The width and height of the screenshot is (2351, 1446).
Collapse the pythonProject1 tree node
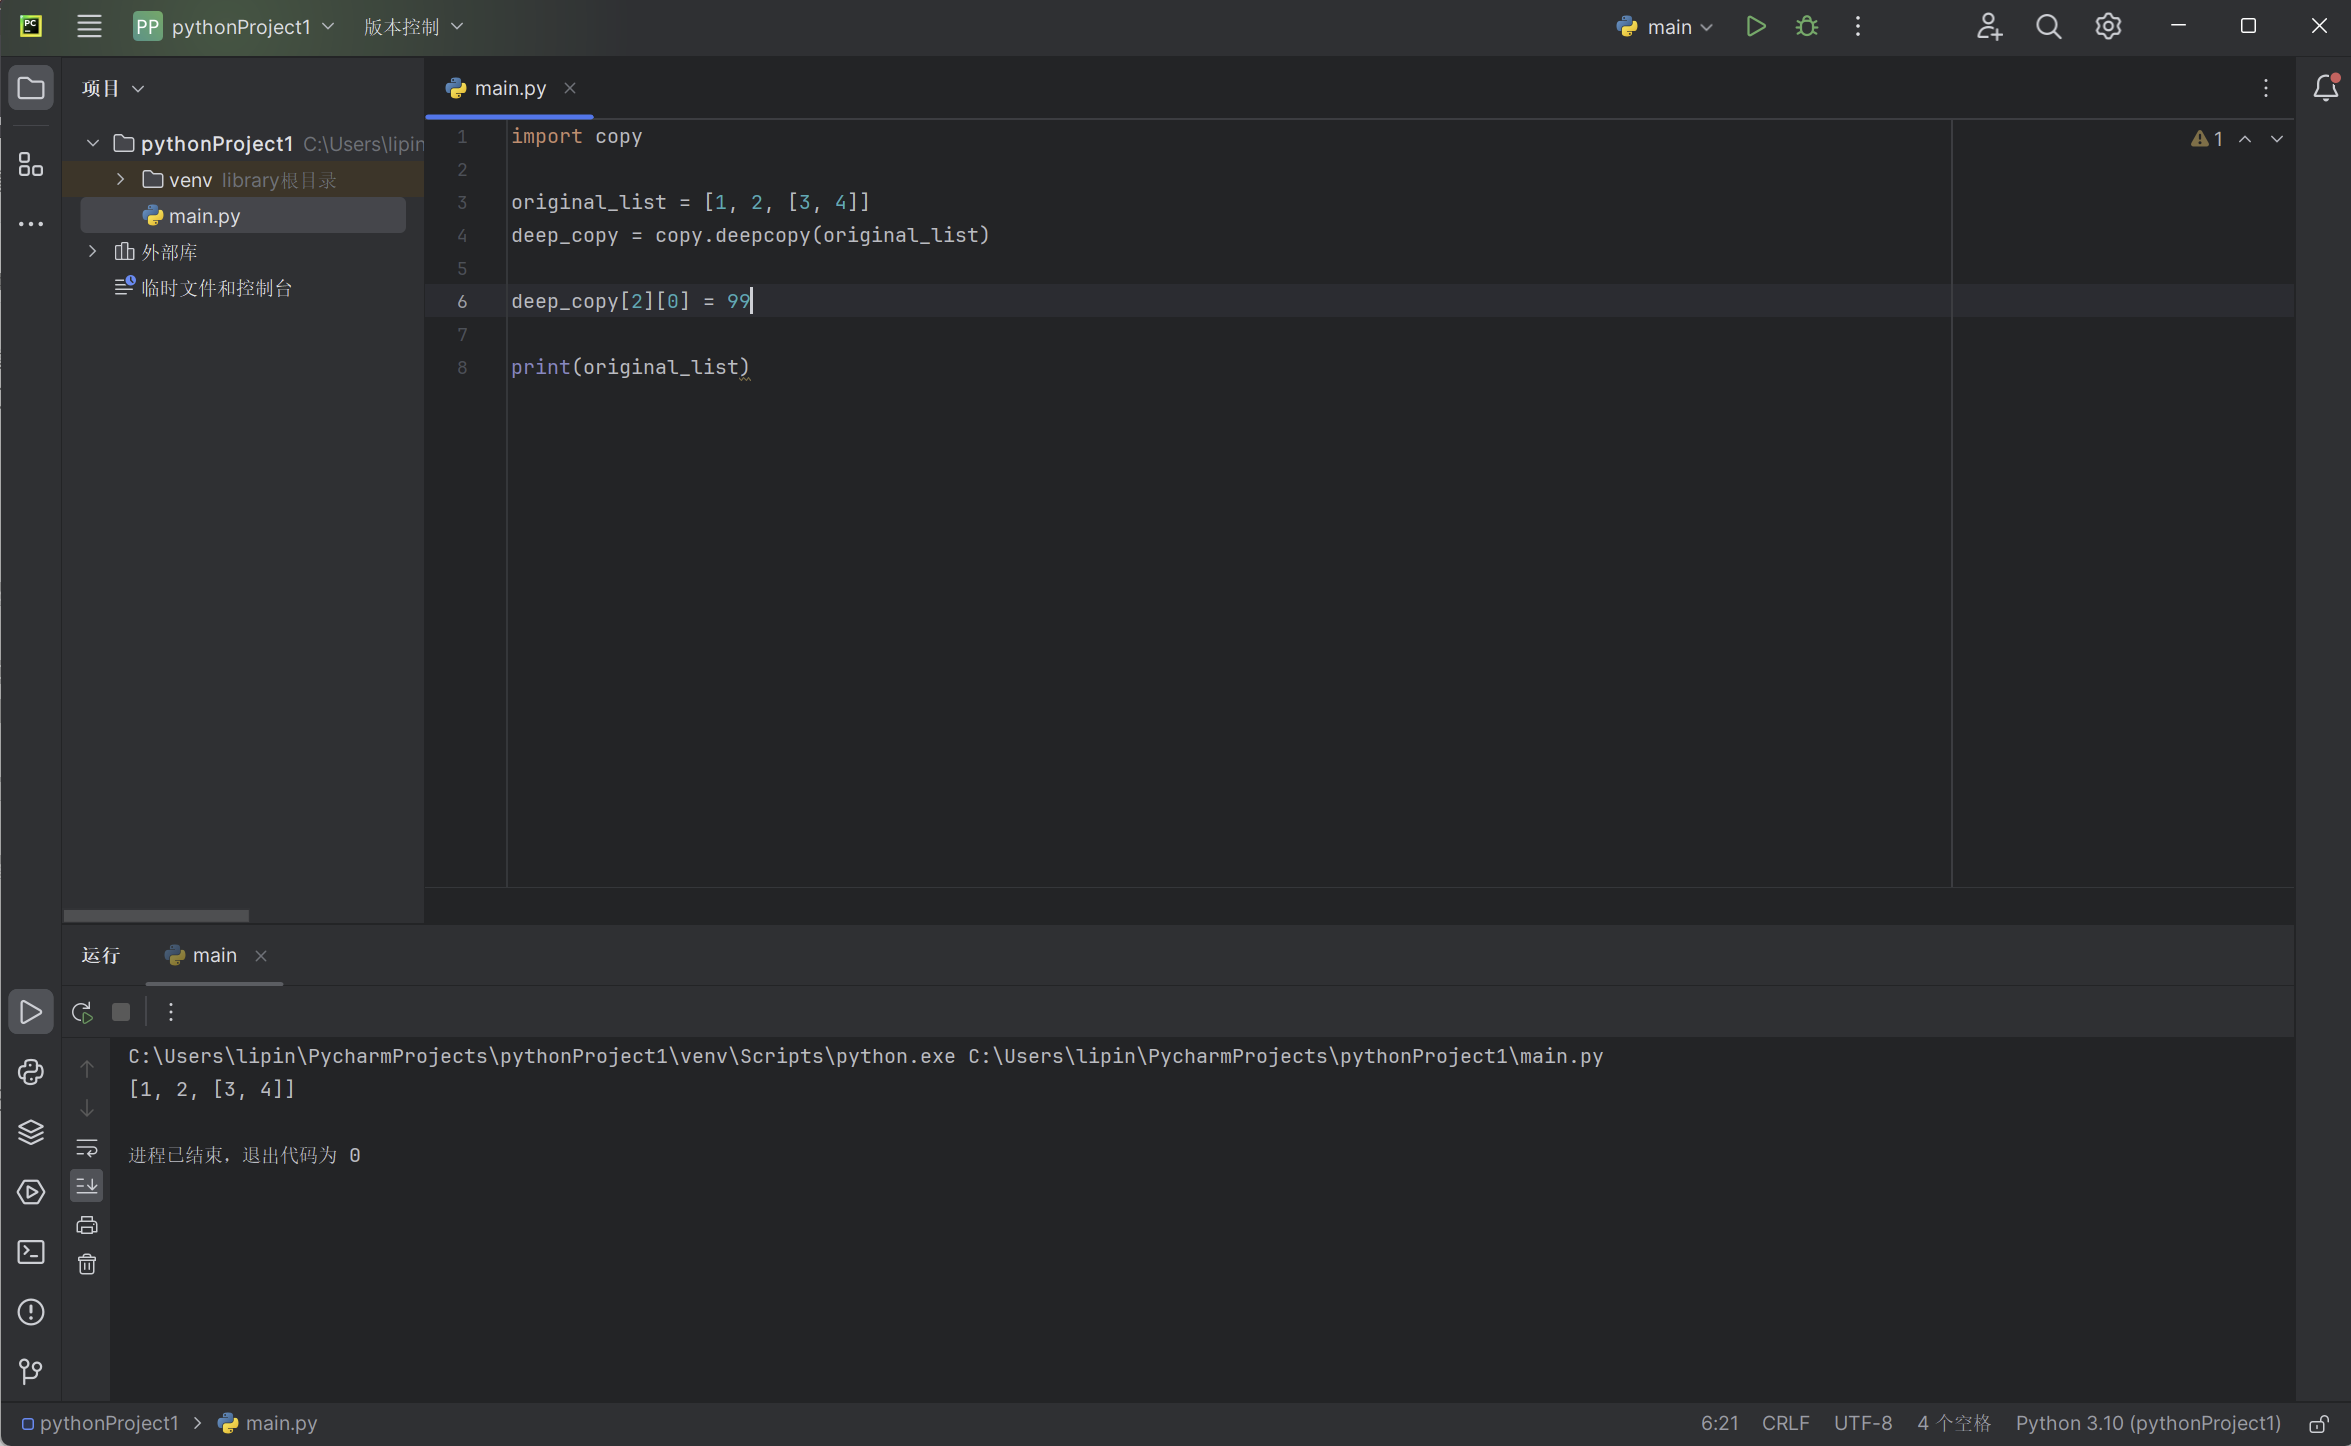coord(93,144)
